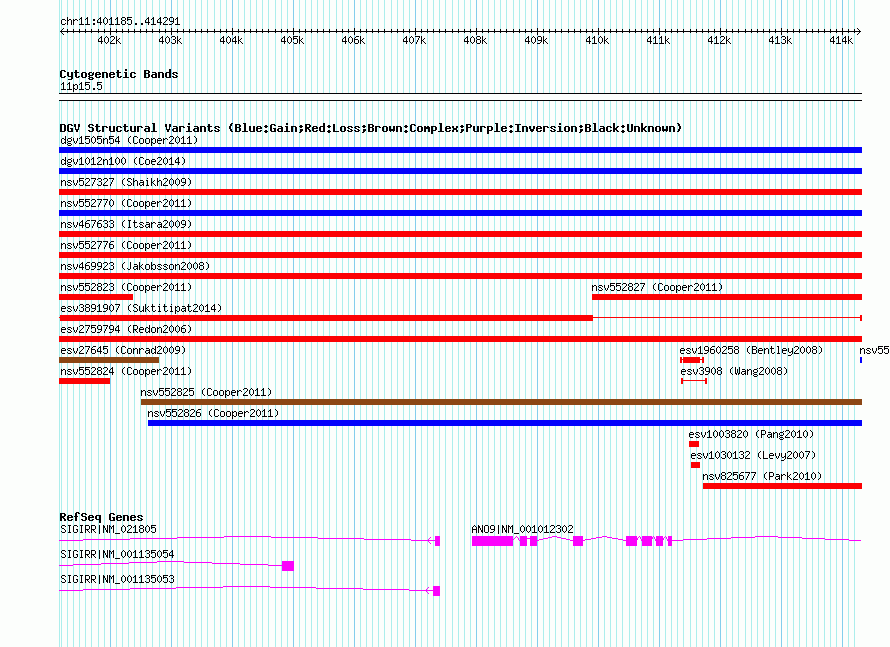
Task: Click the 413k ruler tick label
Action: [x=780, y=40]
